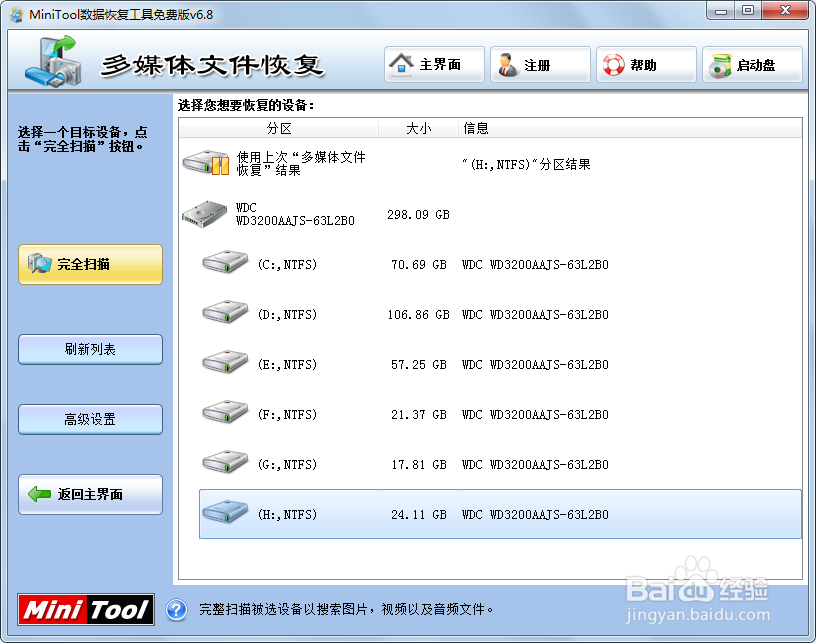Click drive icon for E: partition

[x=225, y=362]
